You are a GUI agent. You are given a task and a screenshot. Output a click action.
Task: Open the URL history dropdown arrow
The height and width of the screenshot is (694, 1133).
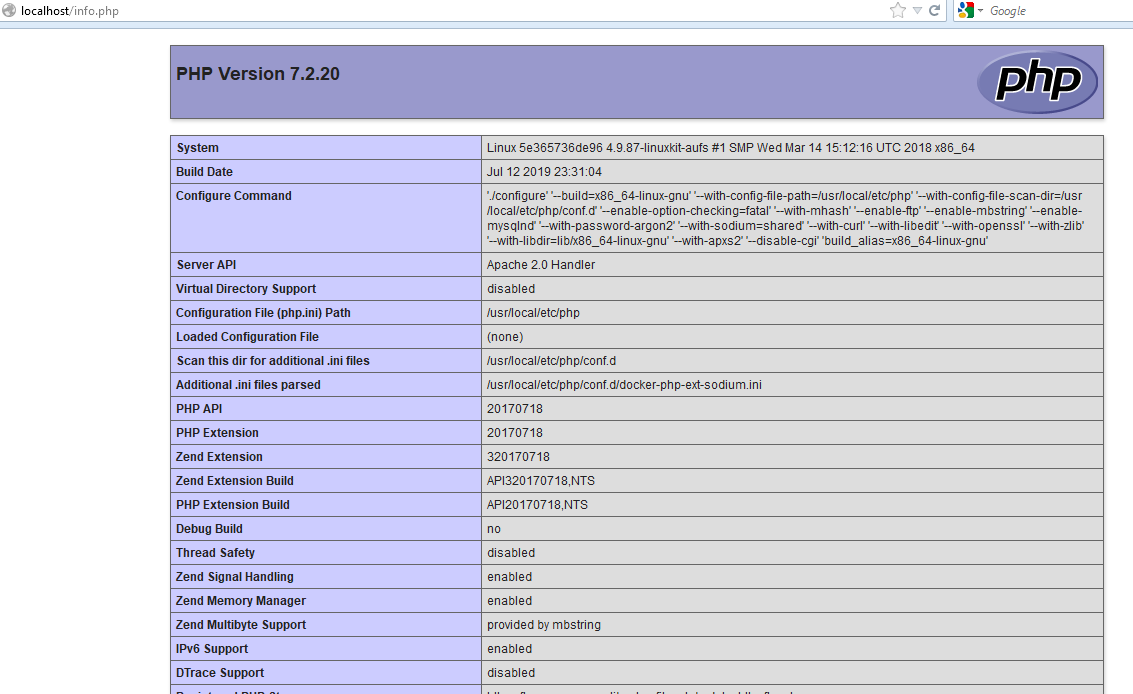[x=917, y=11]
